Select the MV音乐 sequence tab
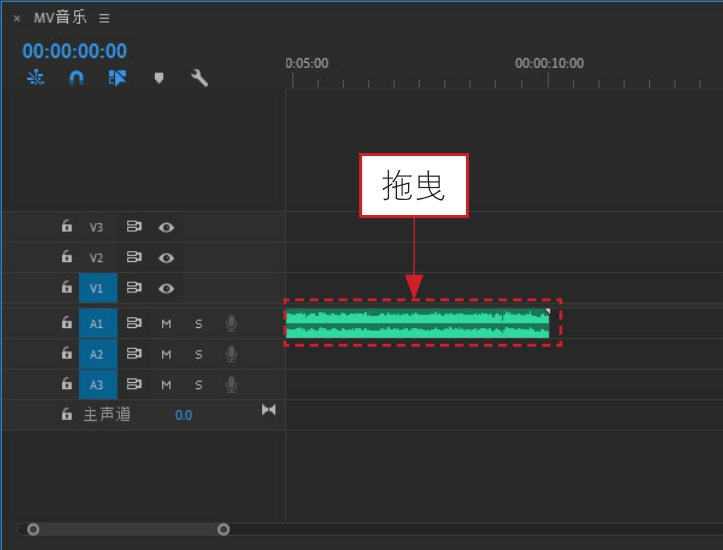Viewport: 723px width, 550px height. (x=60, y=18)
